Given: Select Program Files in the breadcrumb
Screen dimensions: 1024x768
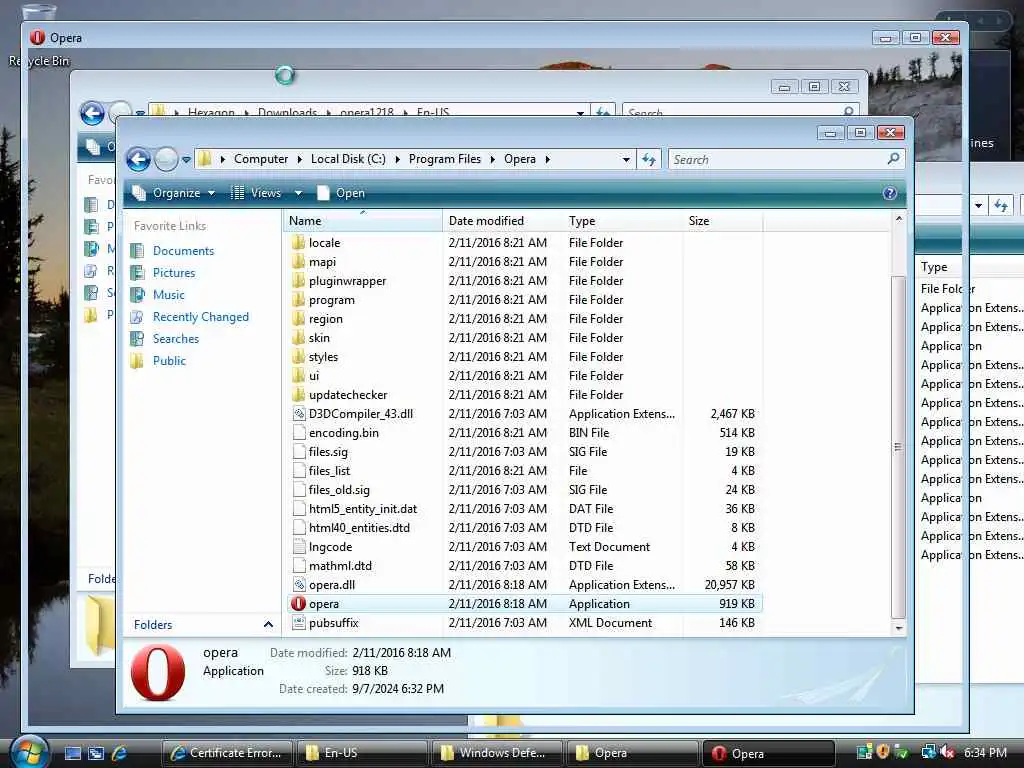Looking at the screenshot, I should 445,159.
